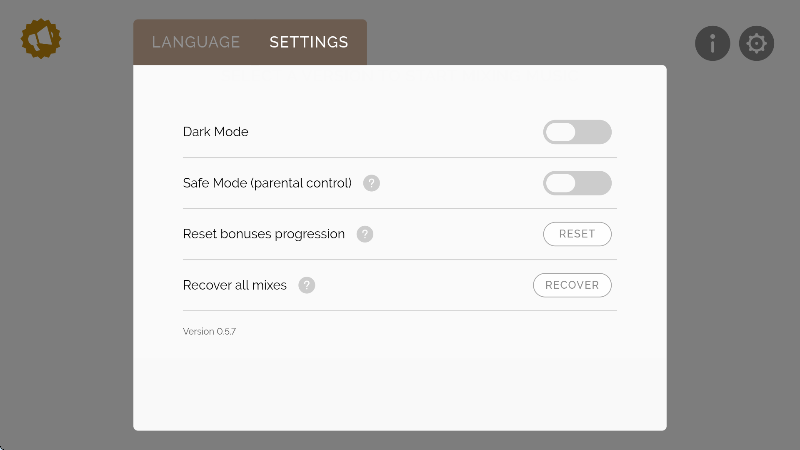Click the blank panel area below the version text

pyautogui.click(x=400, y=385)
